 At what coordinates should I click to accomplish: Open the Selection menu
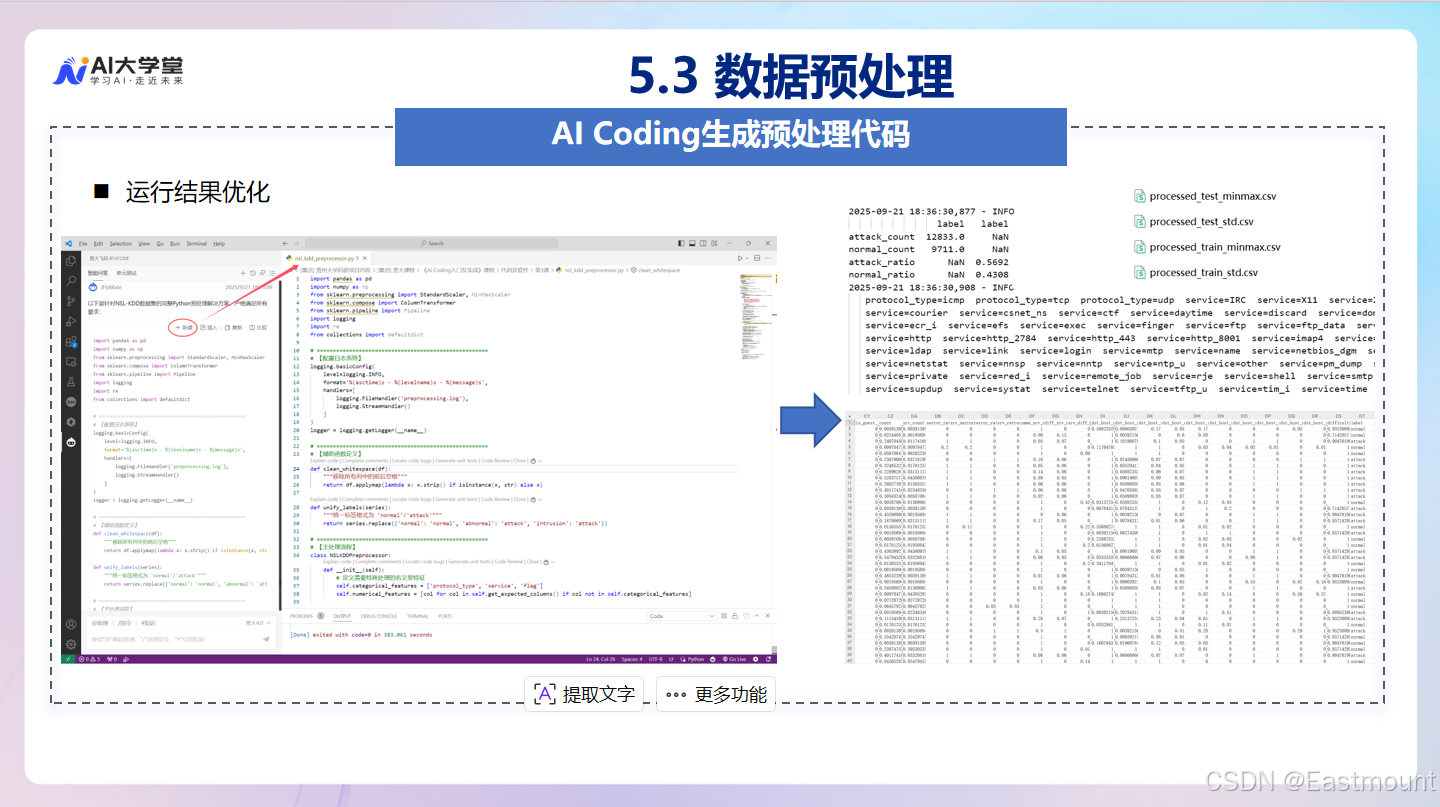point(120,243)
